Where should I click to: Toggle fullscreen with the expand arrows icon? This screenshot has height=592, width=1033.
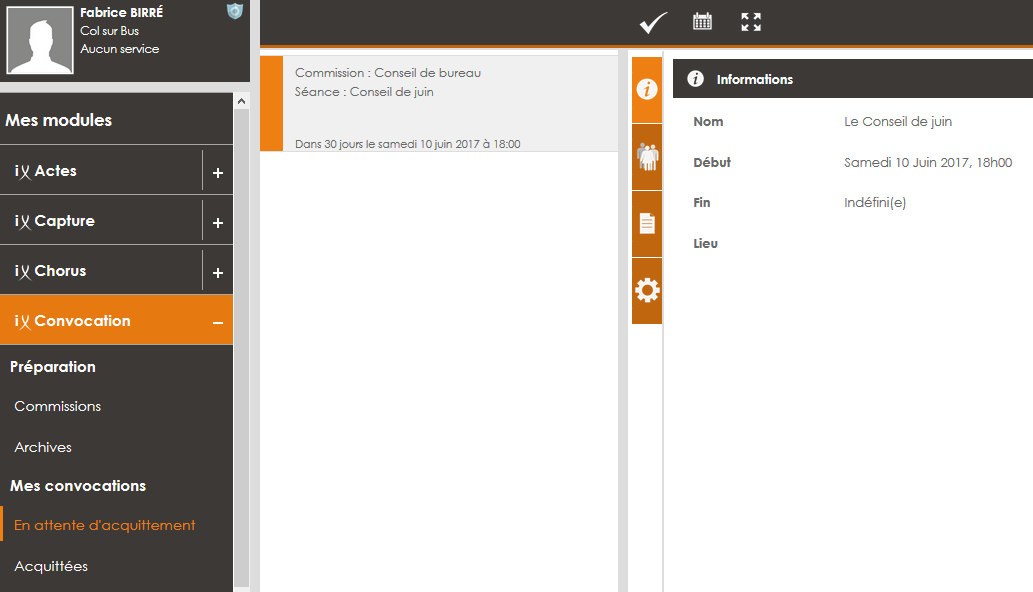pos(751,22)
